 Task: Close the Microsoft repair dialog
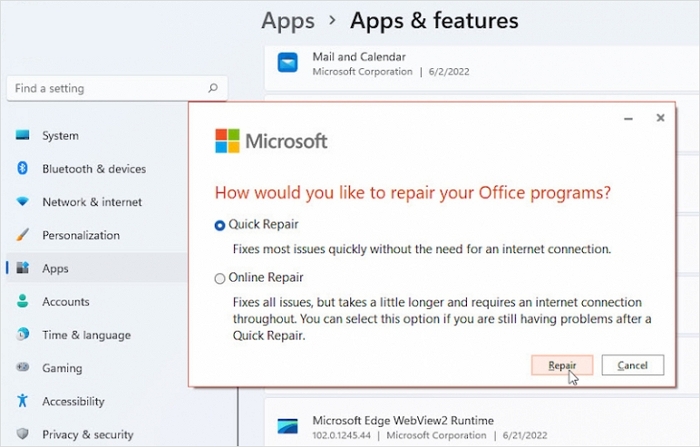point(660,118)
